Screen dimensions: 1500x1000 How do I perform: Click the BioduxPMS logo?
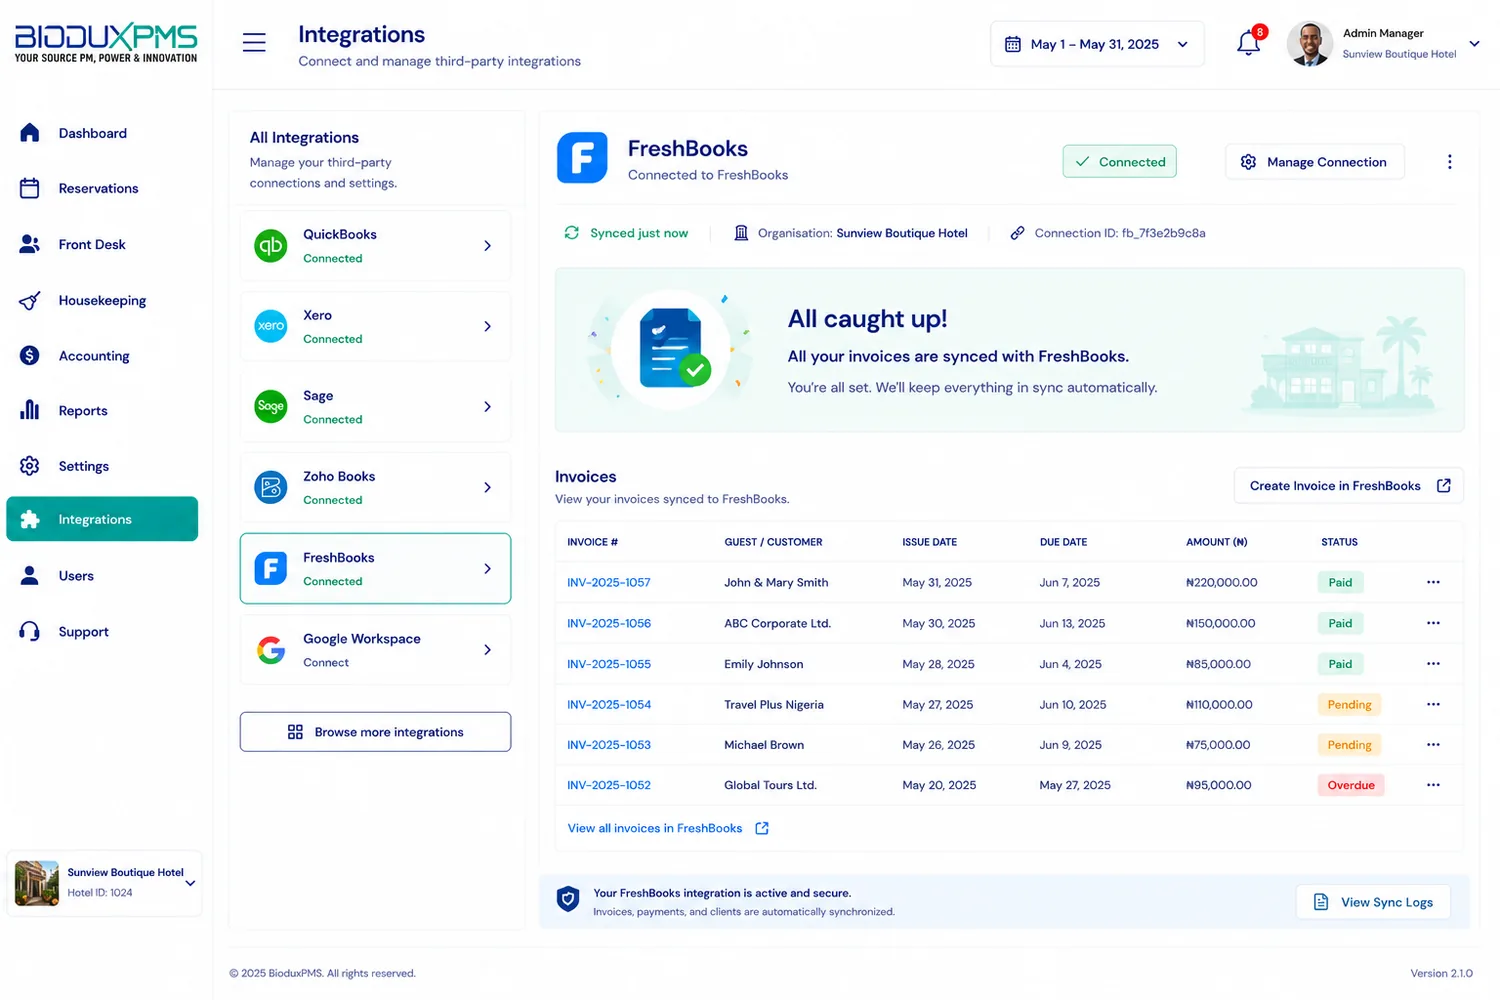point(106,44)
